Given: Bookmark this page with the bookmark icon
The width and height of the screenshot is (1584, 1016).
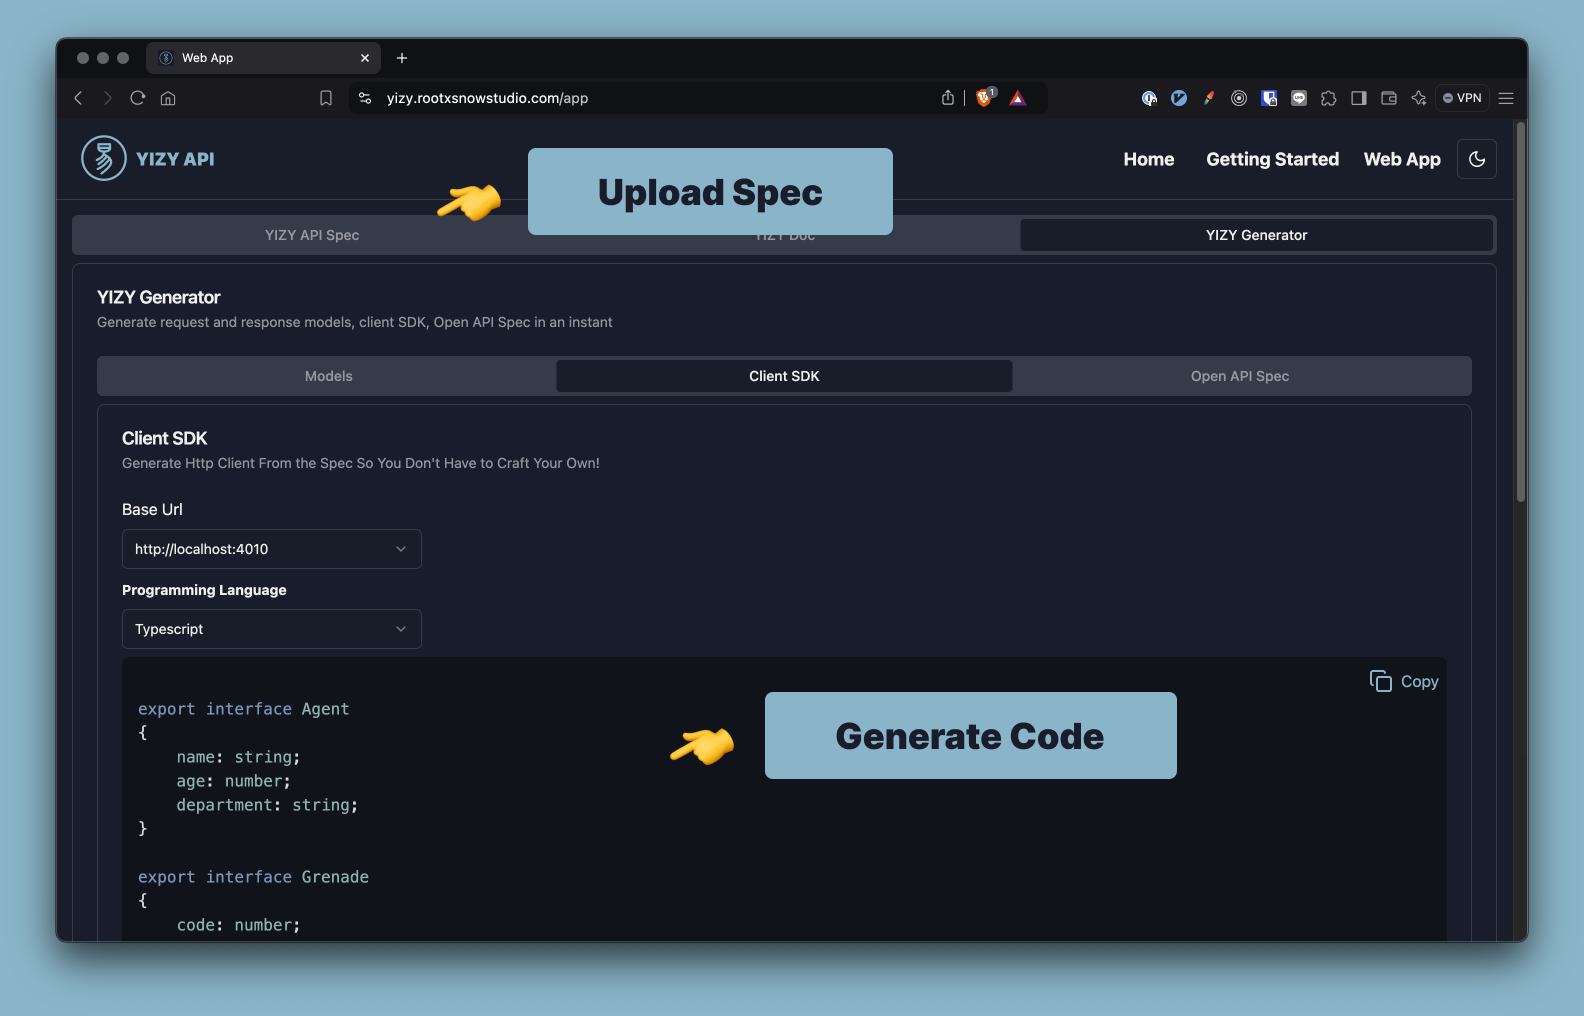Looking at the screenshot, I should 326,98.
